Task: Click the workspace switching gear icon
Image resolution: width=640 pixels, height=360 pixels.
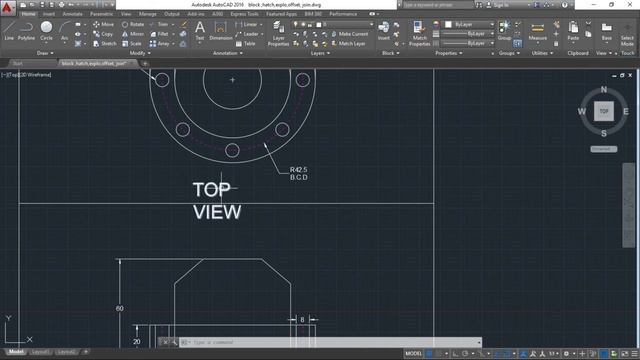Action: 566,353
